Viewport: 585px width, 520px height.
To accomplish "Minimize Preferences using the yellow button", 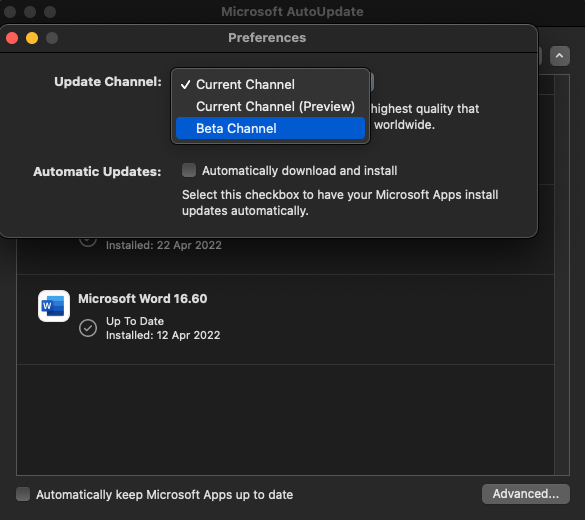I will [32, 38].
